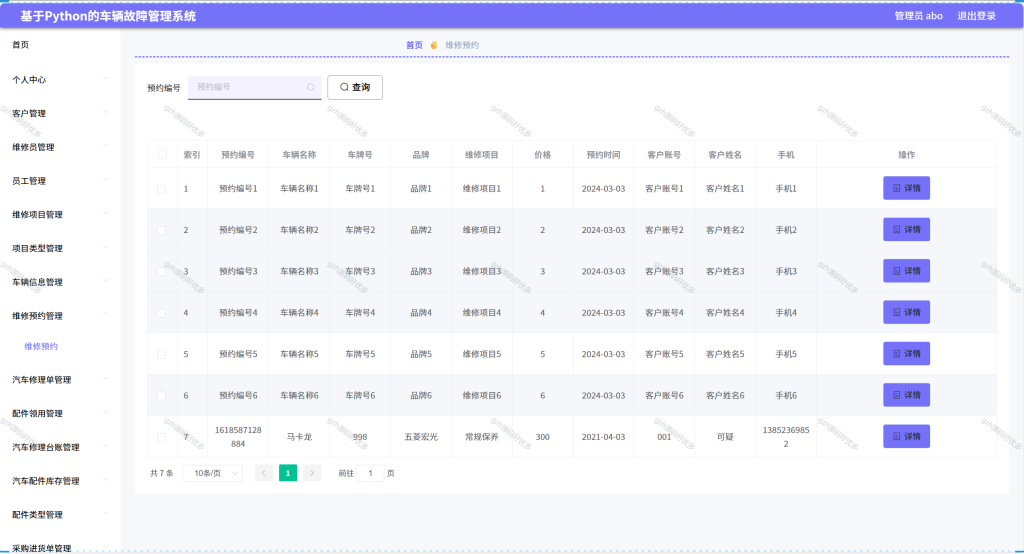Check the row for 预约编号4
The width and height of the screenshot is (1024, 554).
pyautogui.click(x=161, y=313)
